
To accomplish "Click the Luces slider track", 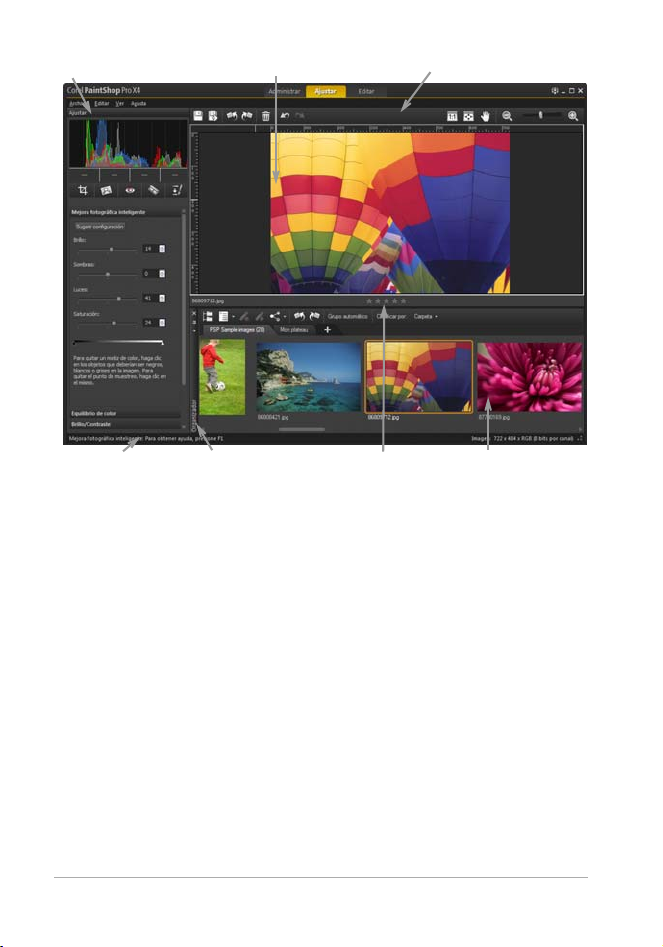I will [x=107, y=298].
